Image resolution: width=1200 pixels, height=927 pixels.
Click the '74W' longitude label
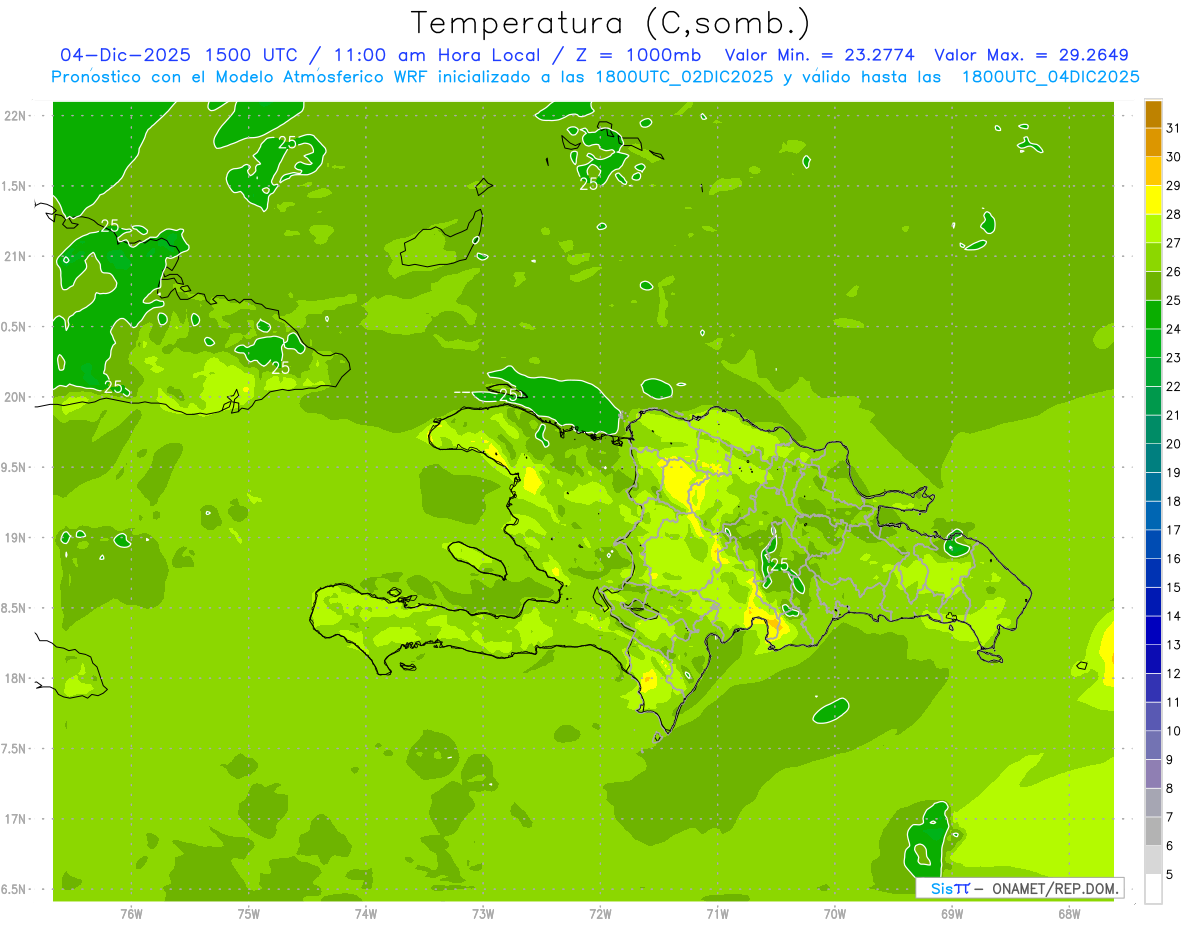click(366, 913)
